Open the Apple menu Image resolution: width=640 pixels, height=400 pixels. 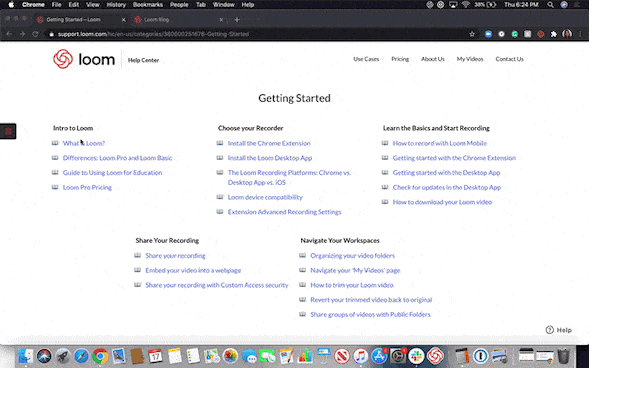(x=11, y=5)
